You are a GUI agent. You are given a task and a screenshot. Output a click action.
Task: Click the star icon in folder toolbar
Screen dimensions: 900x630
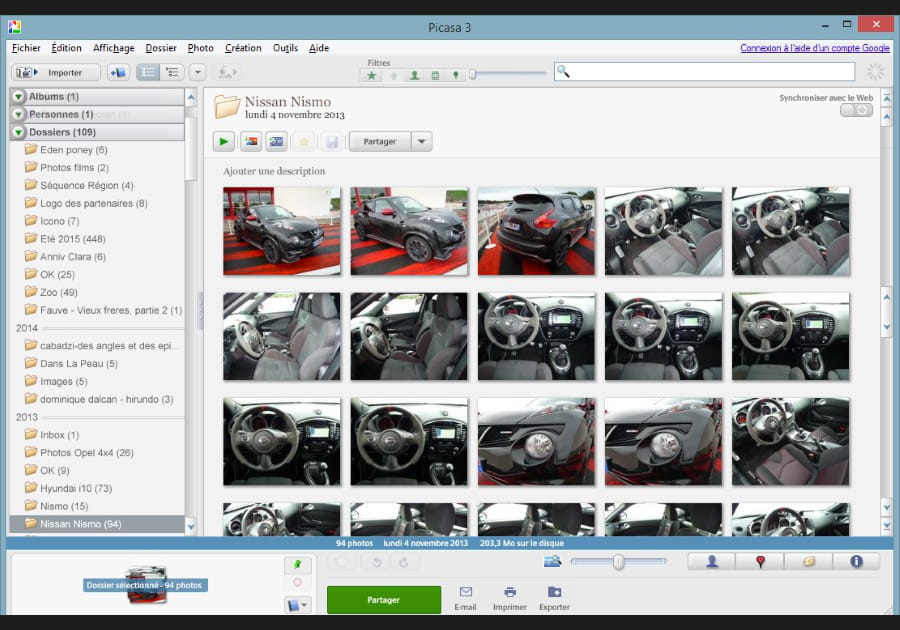[304, 141]
